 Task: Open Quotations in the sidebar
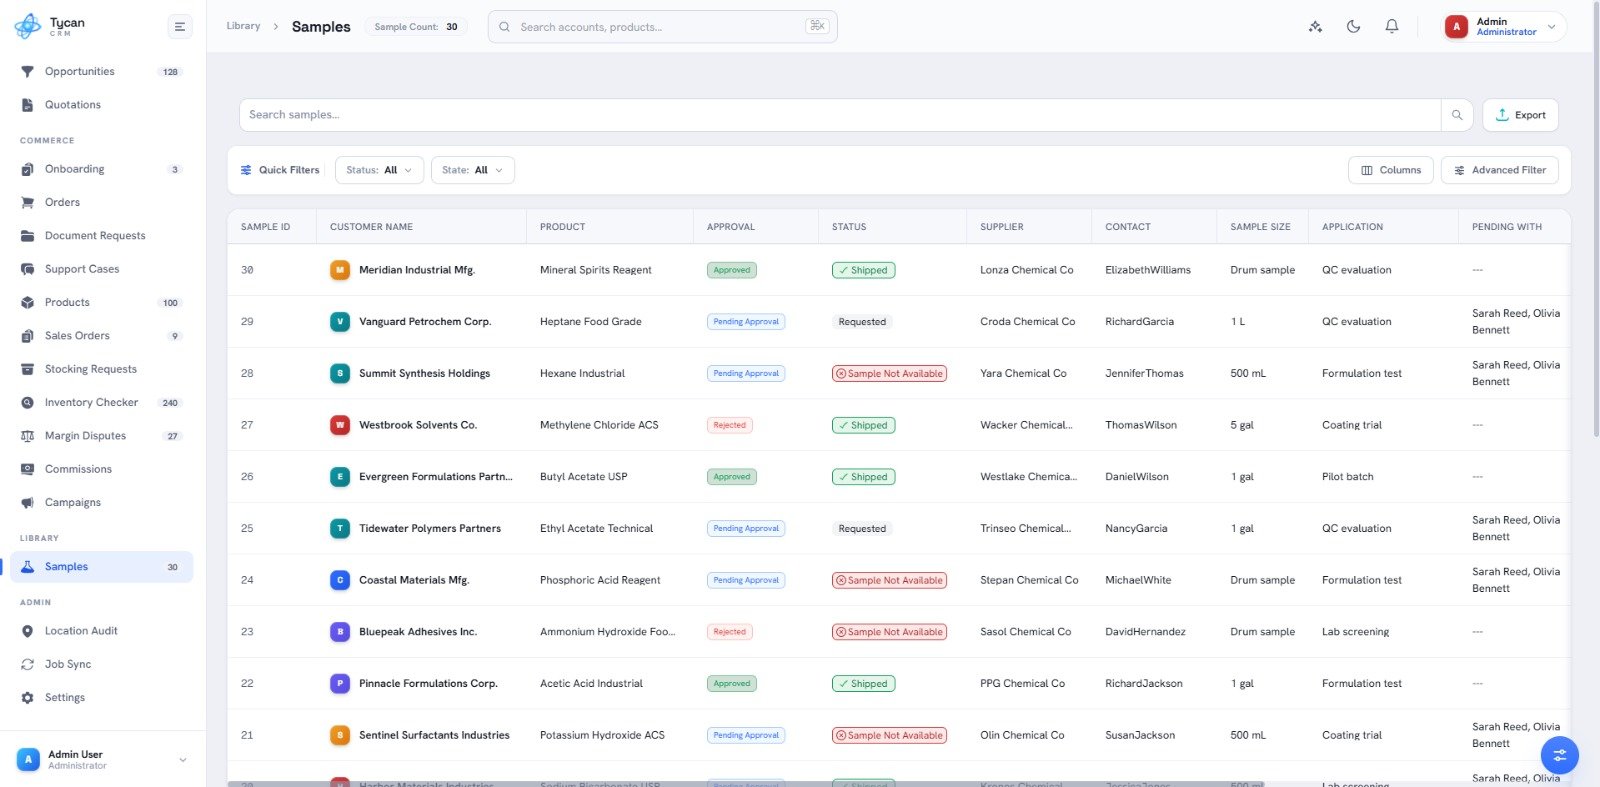(101, 105)
